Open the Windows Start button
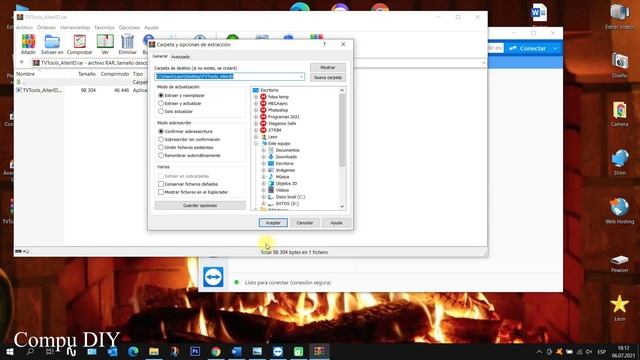Screen dimensions: 640x360 click(10, 351)
